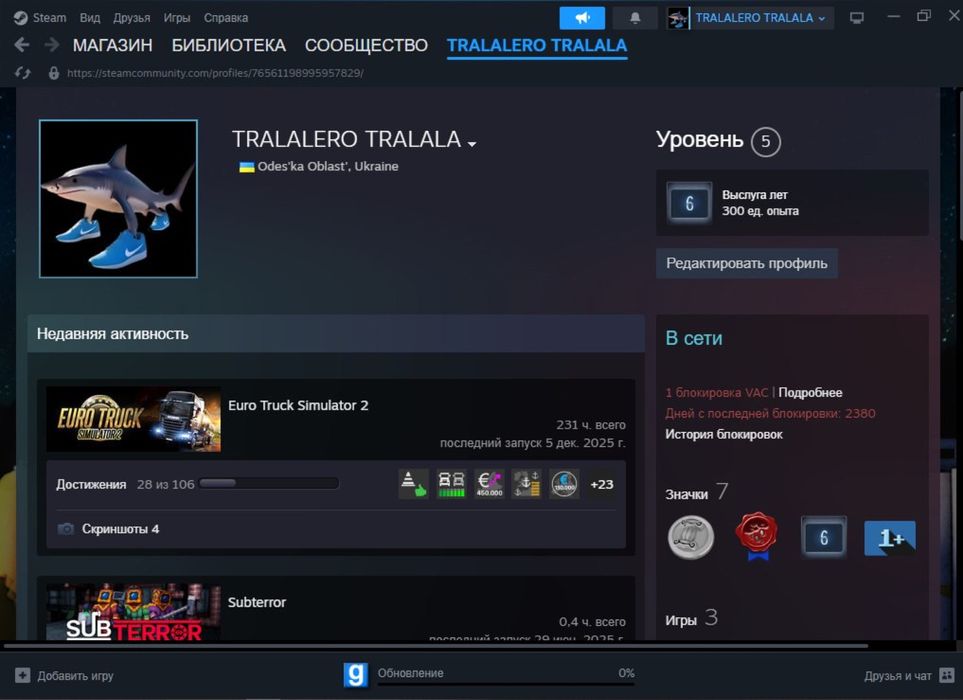Open the 1+ game collector badge

(890, 538)
